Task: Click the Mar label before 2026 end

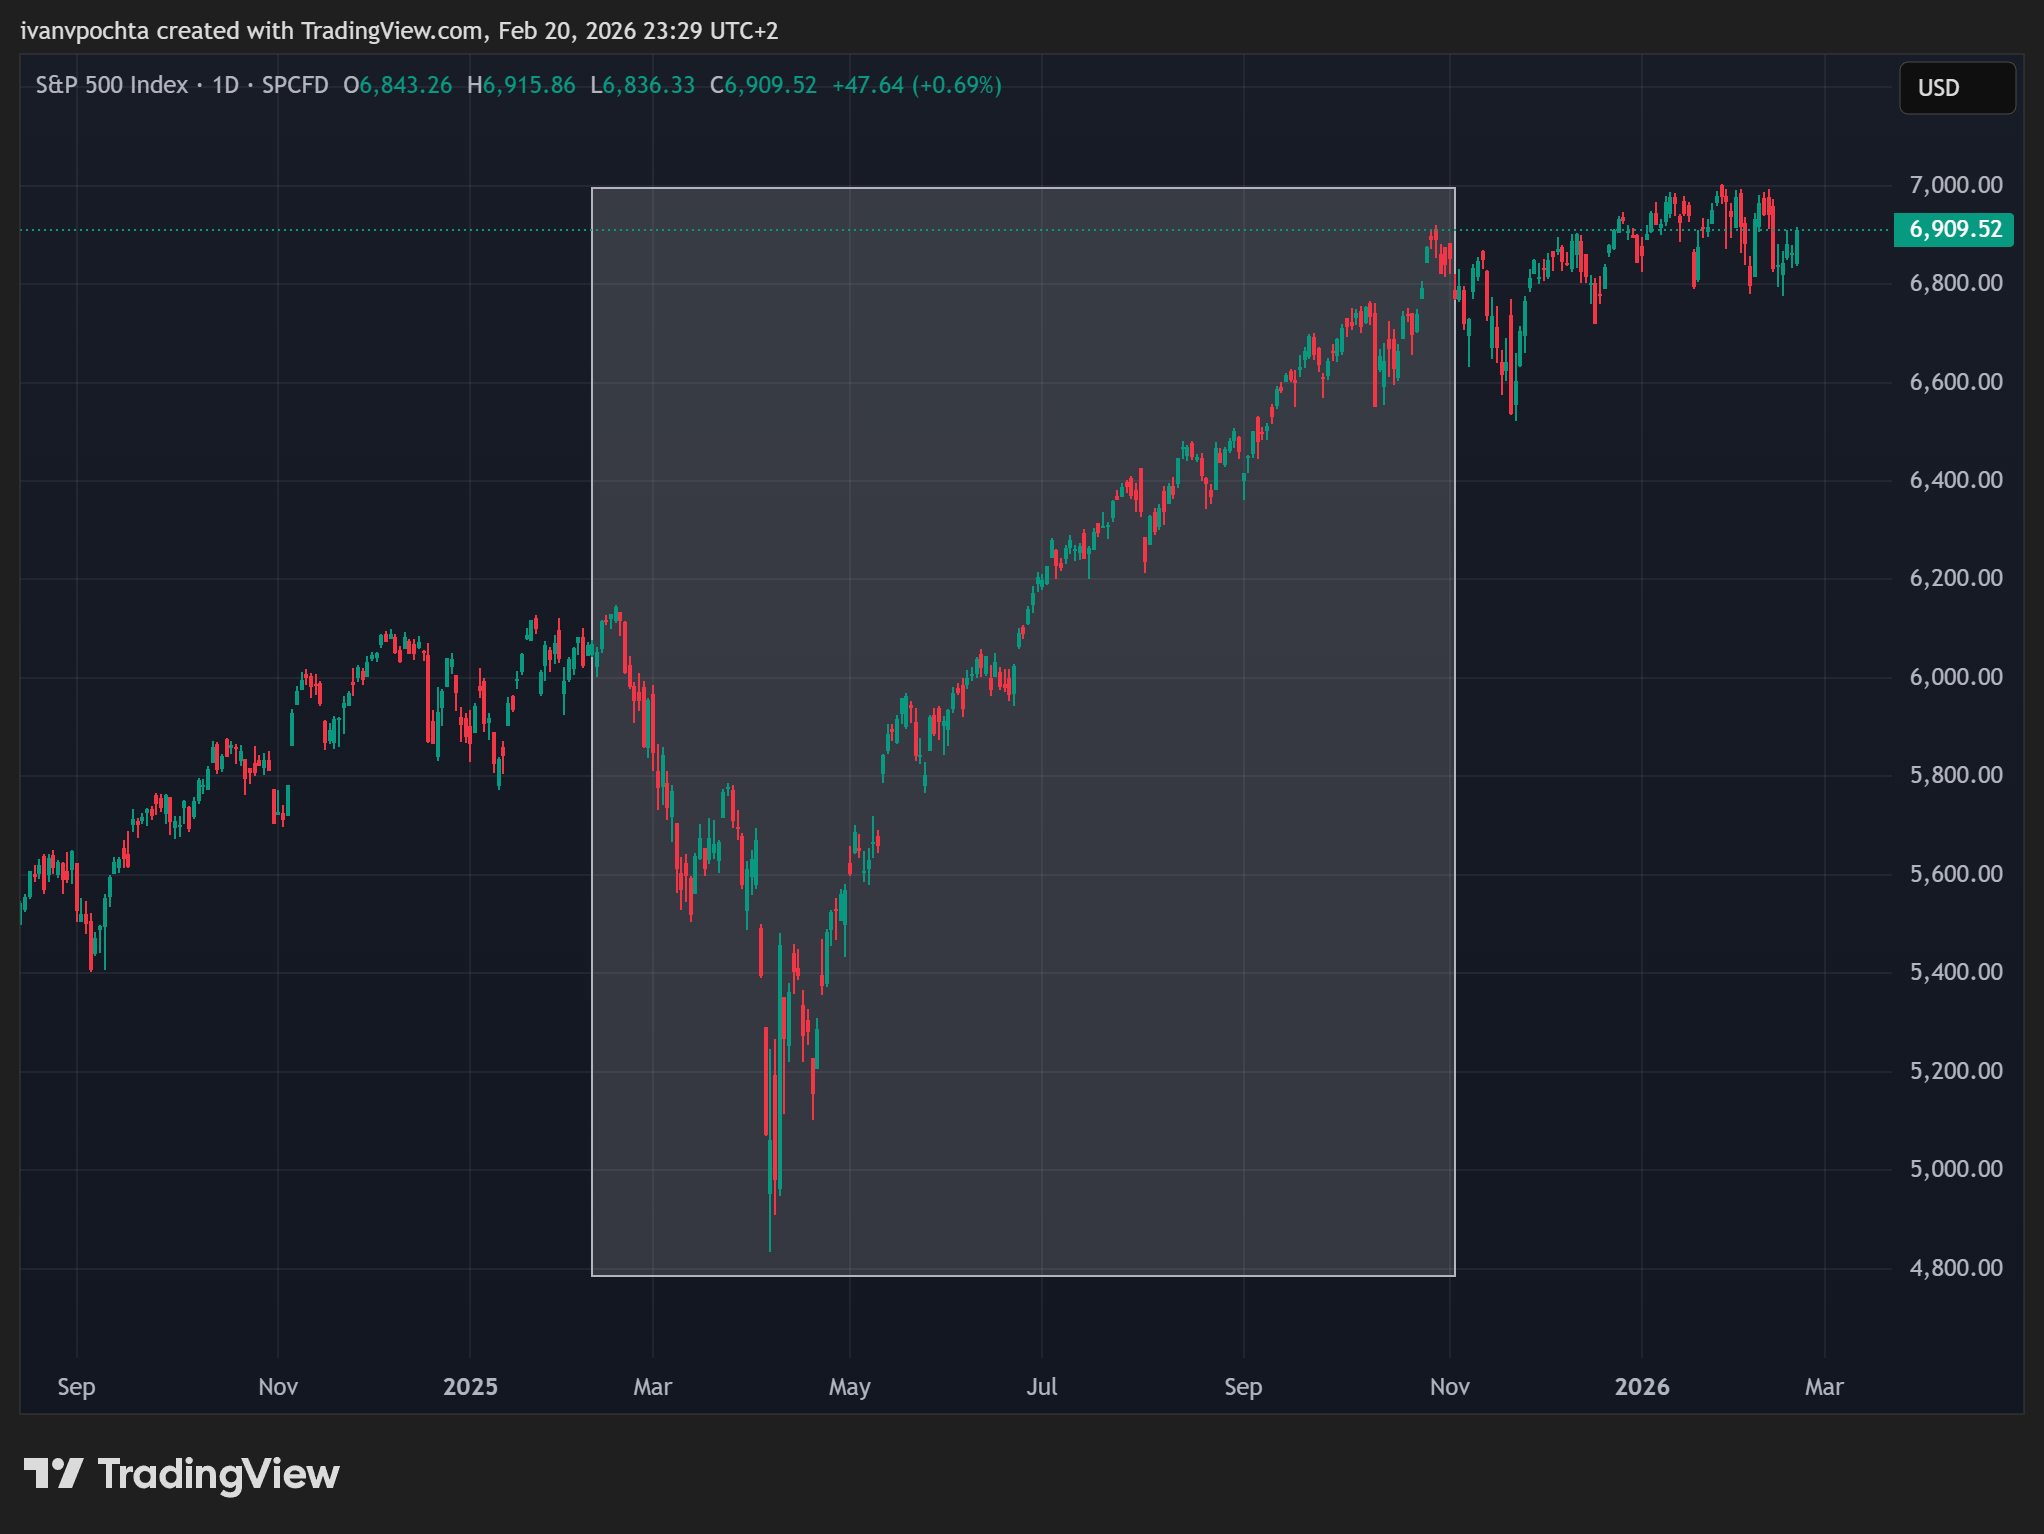Action: pos(1823,1387)
